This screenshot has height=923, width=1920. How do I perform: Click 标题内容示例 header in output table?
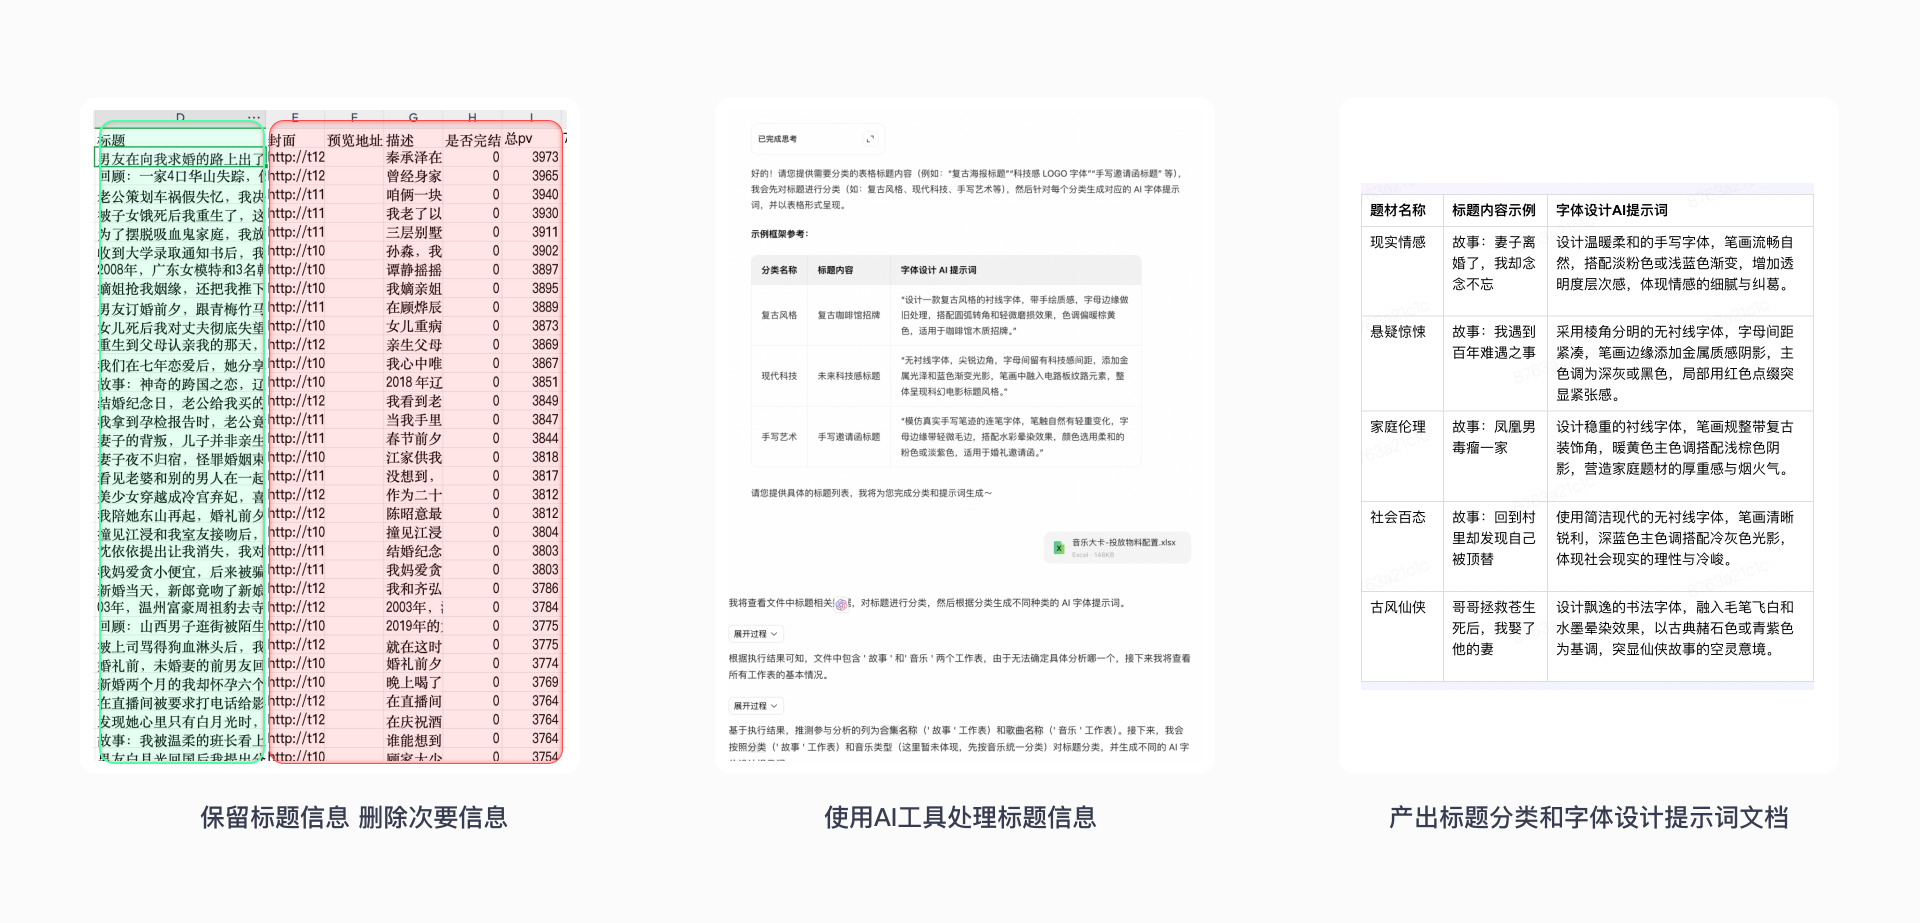pyautogui.click(x=1494, y=210)
